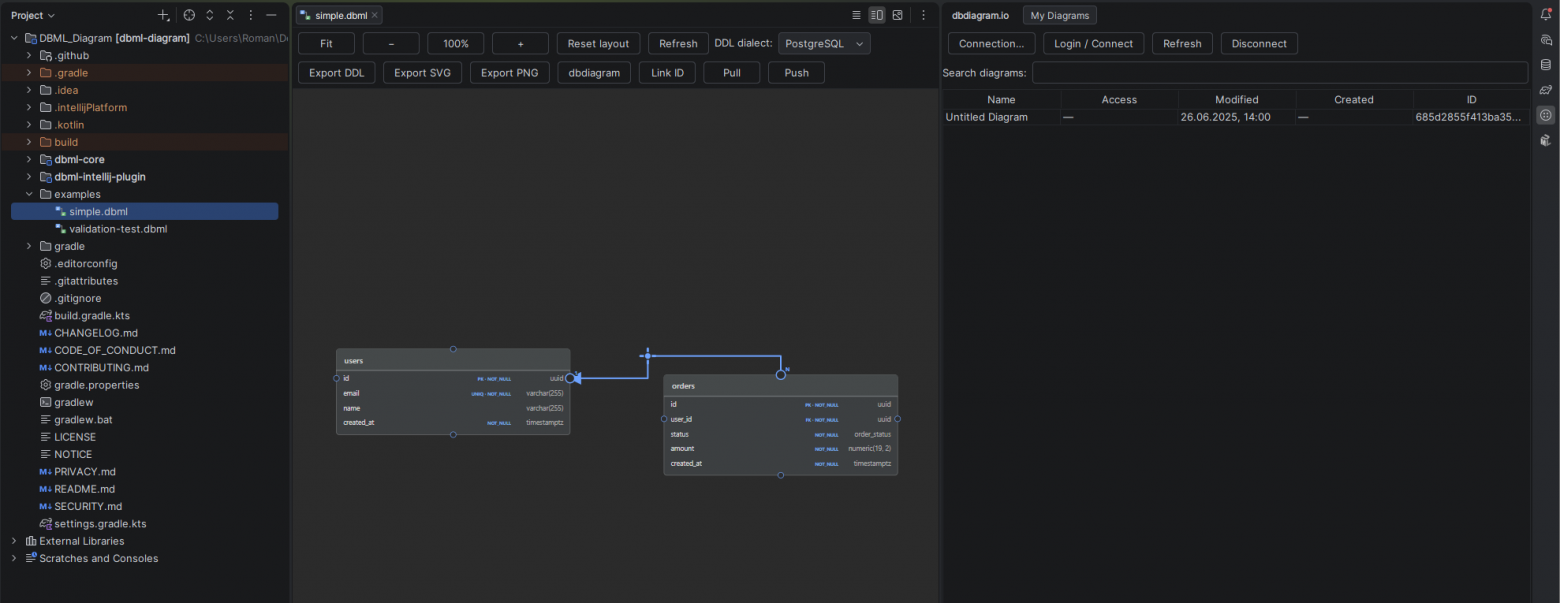Switch to My Diagrams tab
Screen dimensions: 1560x603
point(1060,15)
